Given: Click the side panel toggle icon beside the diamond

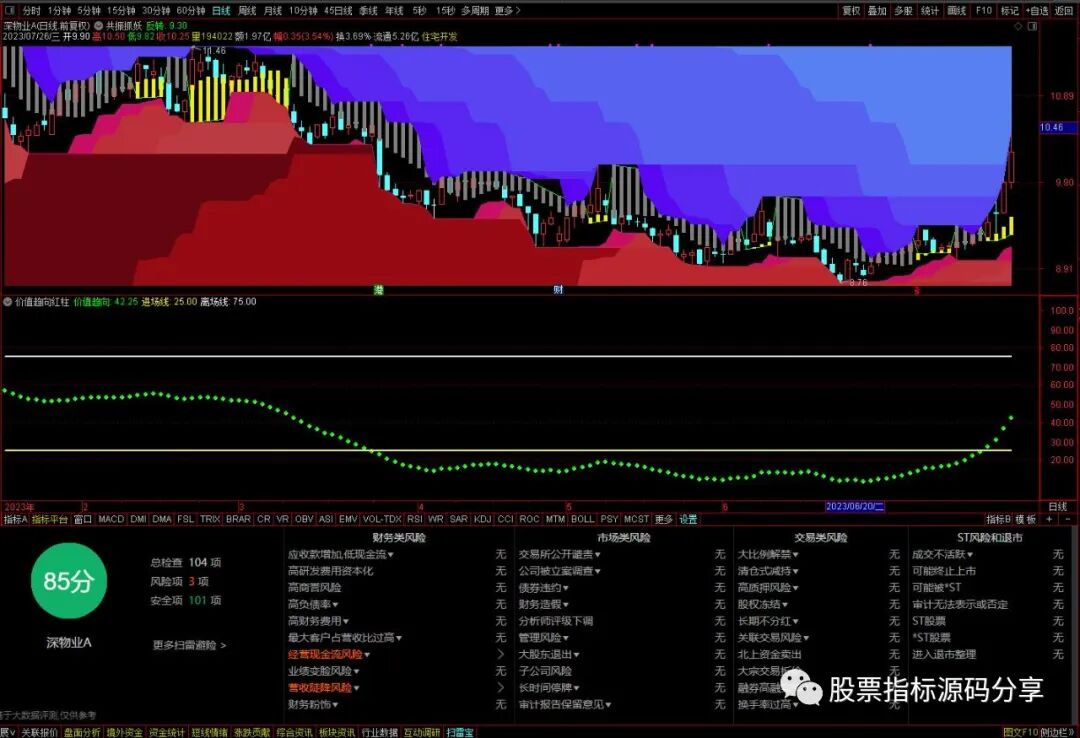Looking at the screenshot, I should pyautogui.click(x=1032, y=26).
